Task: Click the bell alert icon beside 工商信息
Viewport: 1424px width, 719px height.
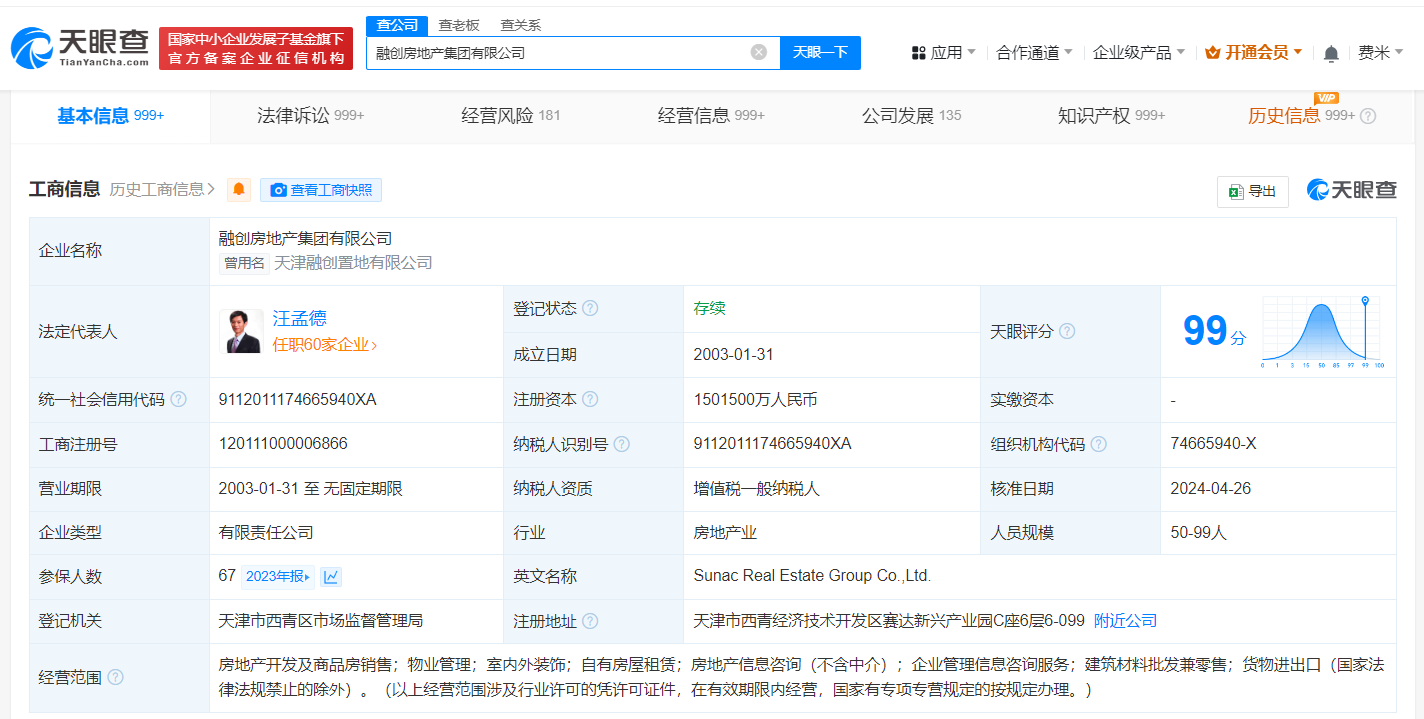Action: point(238,190)
